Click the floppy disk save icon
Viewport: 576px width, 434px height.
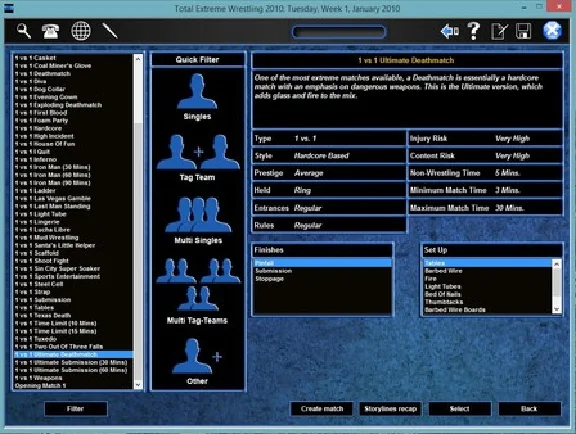point(523,31)
